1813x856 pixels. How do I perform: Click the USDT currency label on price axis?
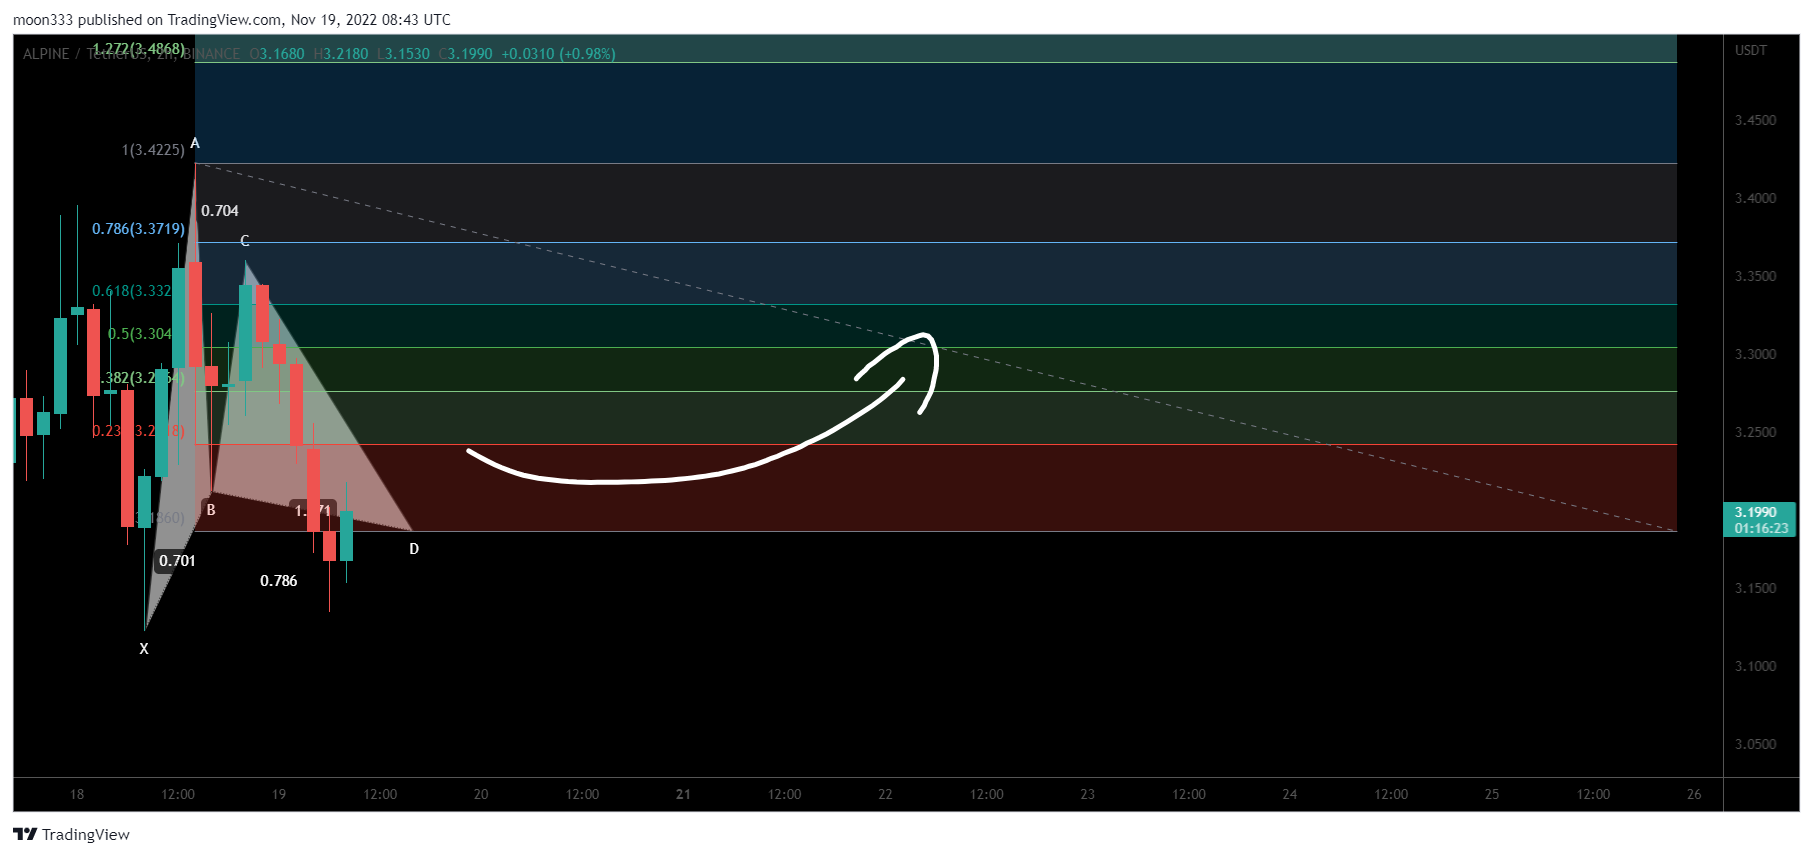(1751, 50)
